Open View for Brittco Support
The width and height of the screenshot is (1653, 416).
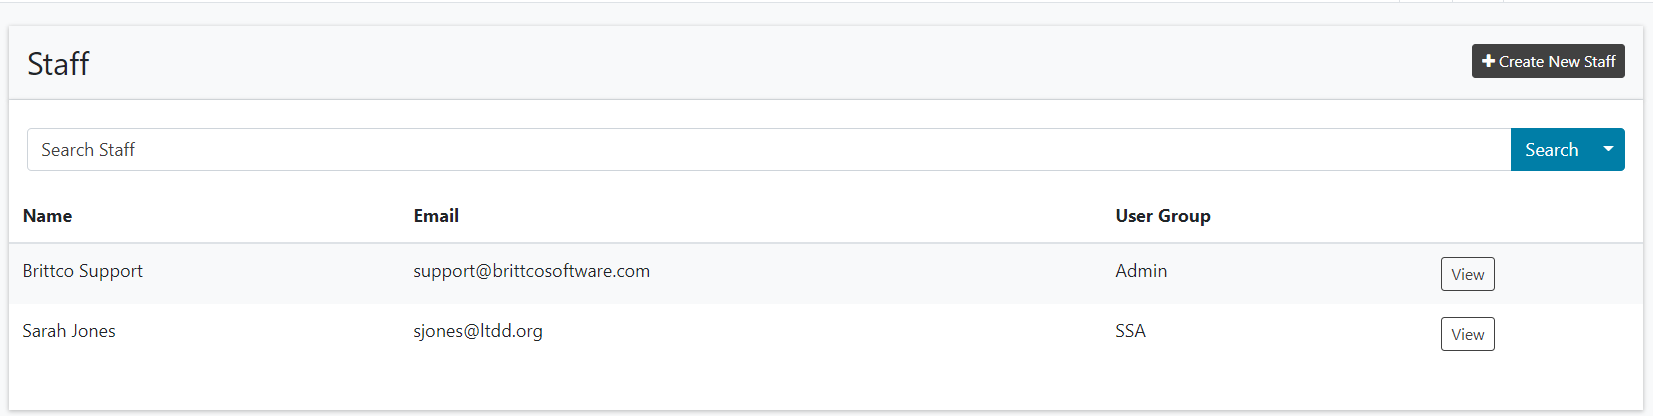(x=1467, y=274)
